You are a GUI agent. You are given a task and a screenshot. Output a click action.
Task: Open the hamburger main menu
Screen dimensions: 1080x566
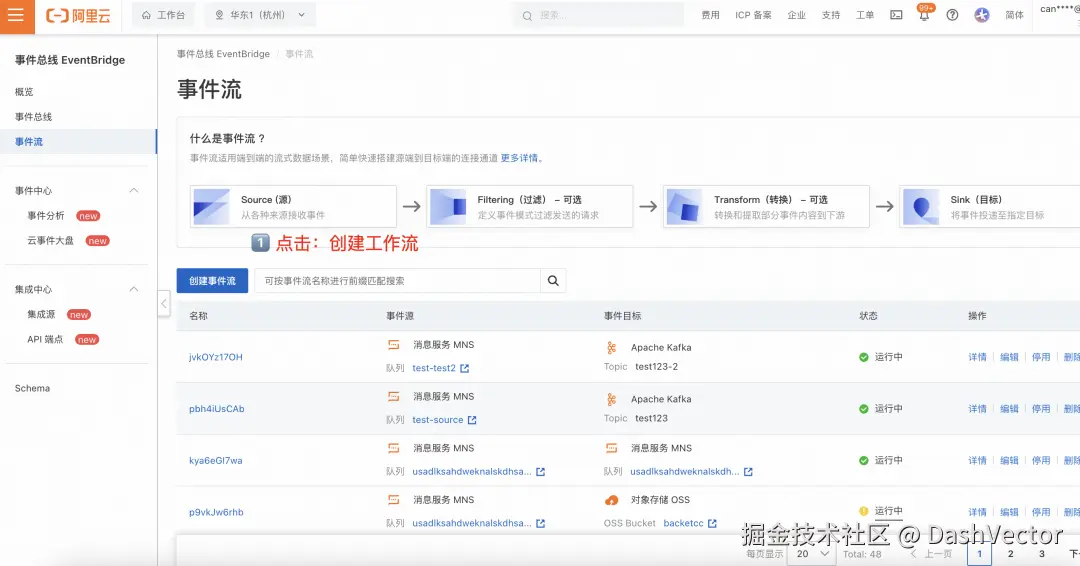17,15
